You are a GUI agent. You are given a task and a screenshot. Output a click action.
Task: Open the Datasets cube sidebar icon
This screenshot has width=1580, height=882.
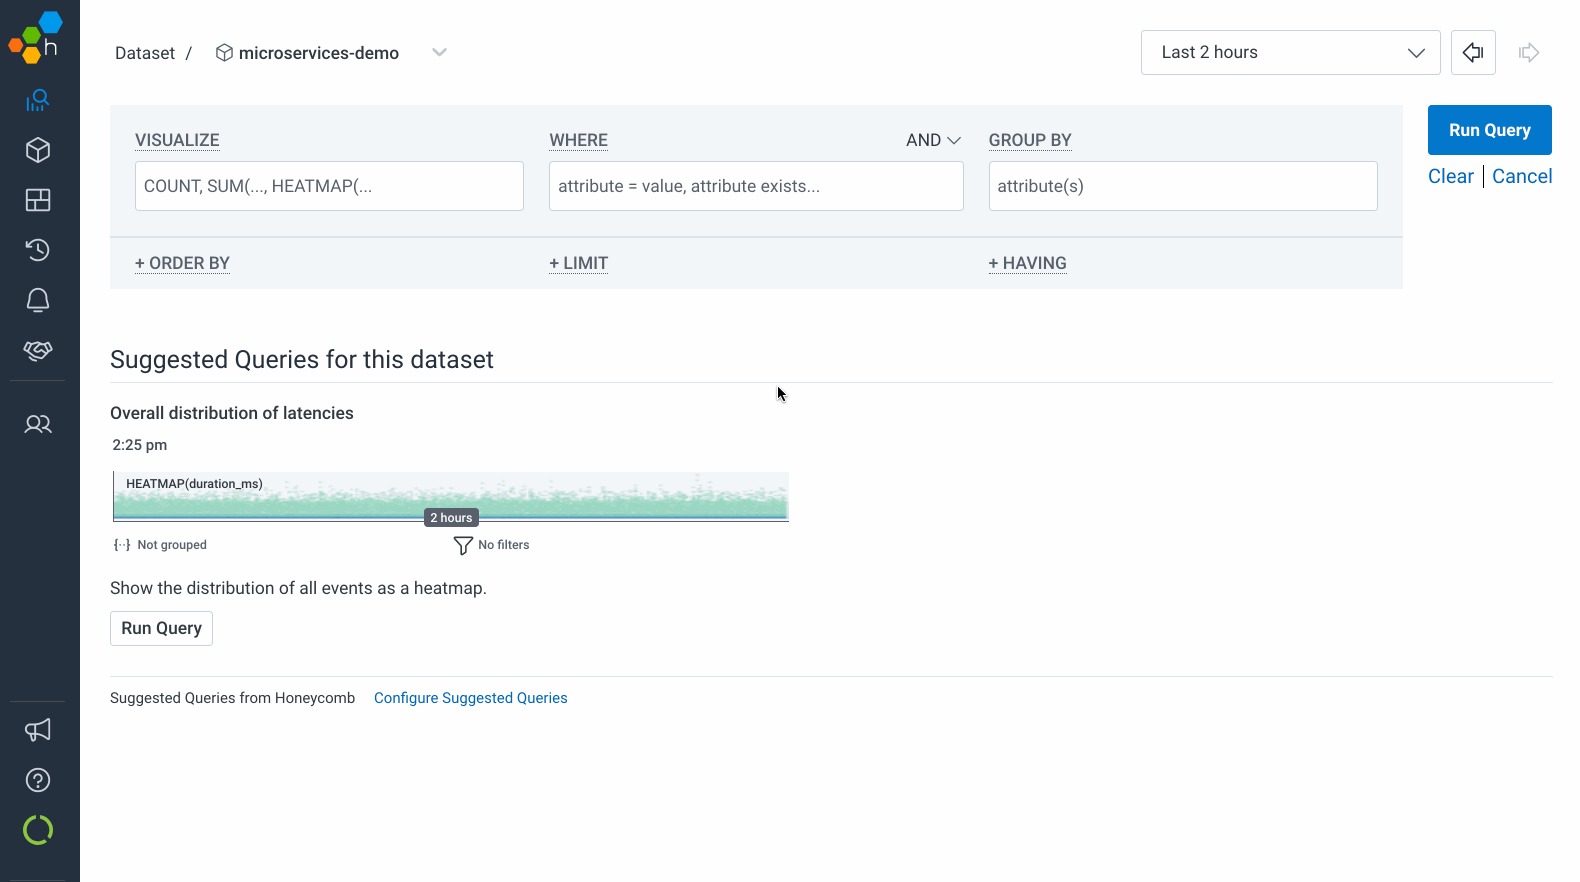[x=38, y=150]
